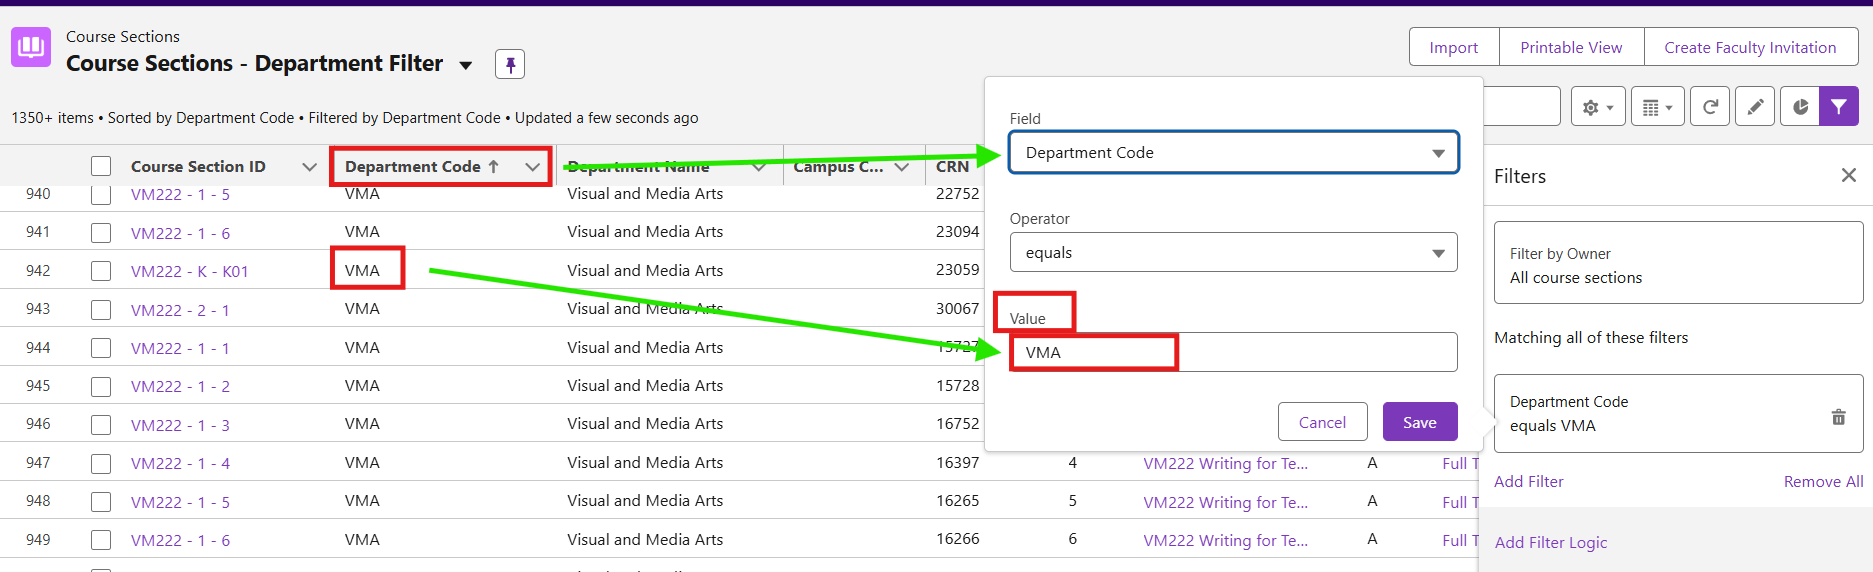Sort by CRN column header
1873x572 pixels.
(x=952, y=167)
